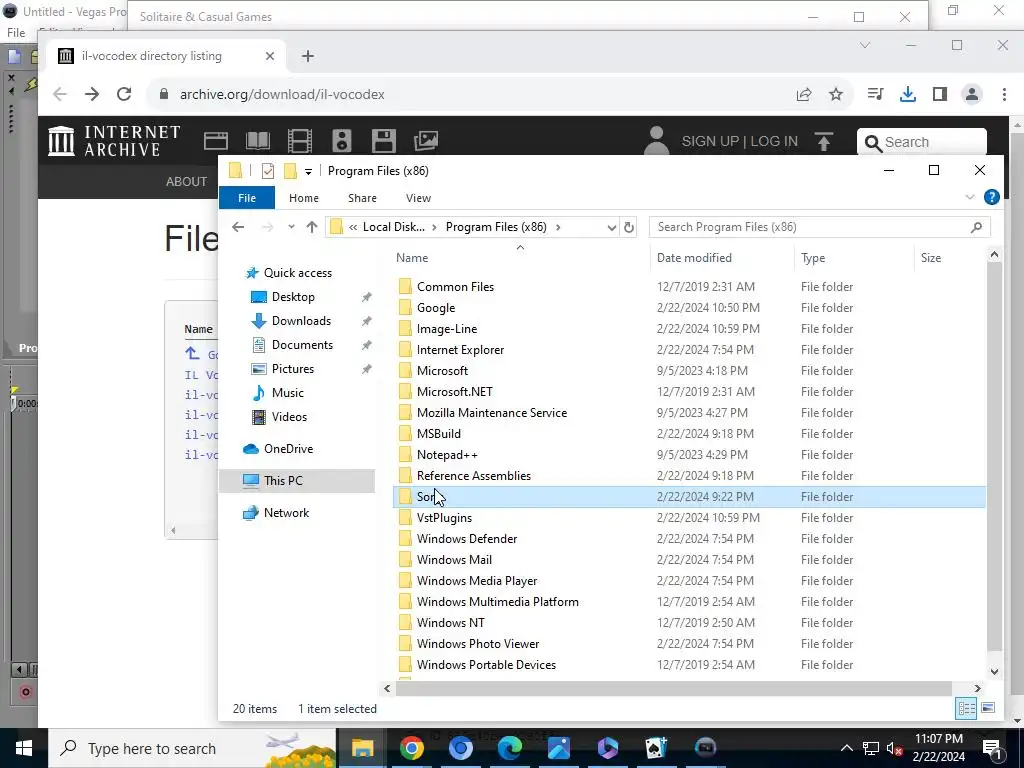The width and height of the screenshot is (1024, 768).
Task: Open Explorer recent locations dropdown
Action: (291, 227)
